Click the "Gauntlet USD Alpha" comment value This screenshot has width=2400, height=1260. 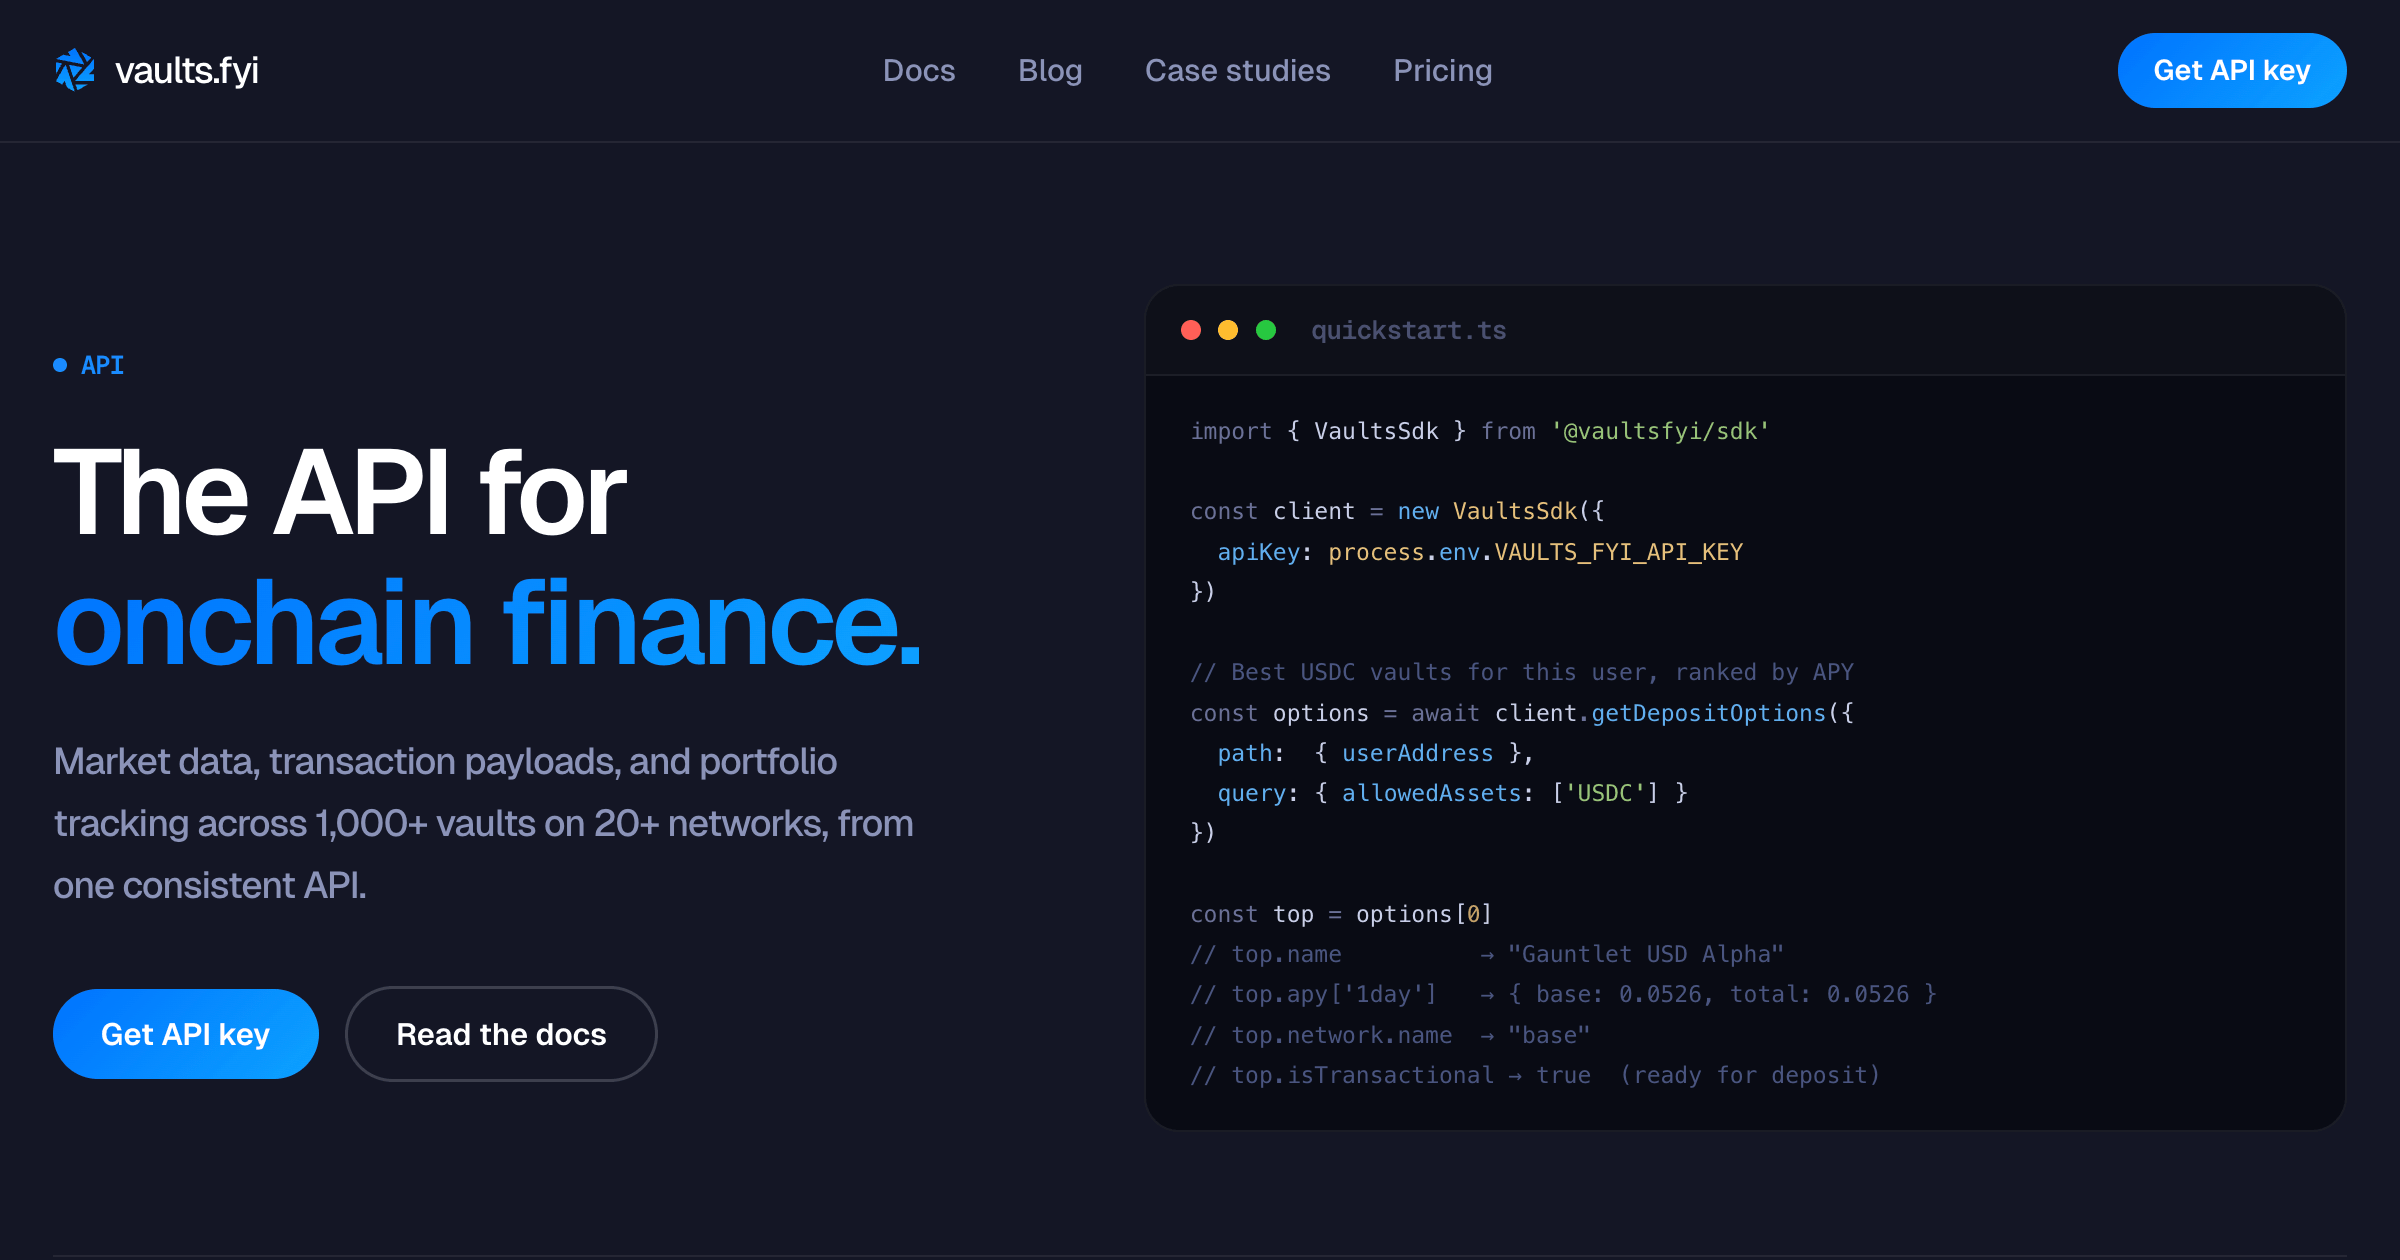click(x=1646, y=954)
